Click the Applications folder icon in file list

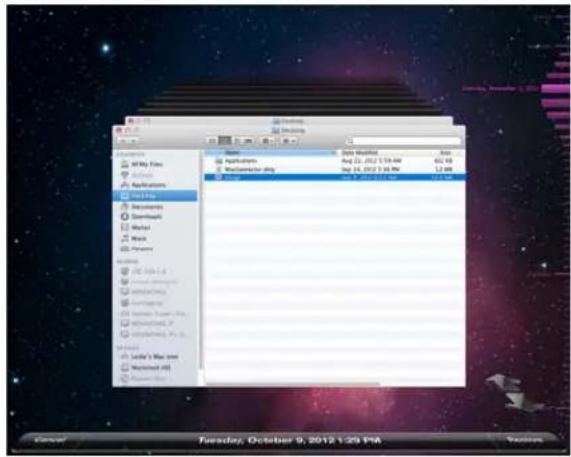pos(219,161)
